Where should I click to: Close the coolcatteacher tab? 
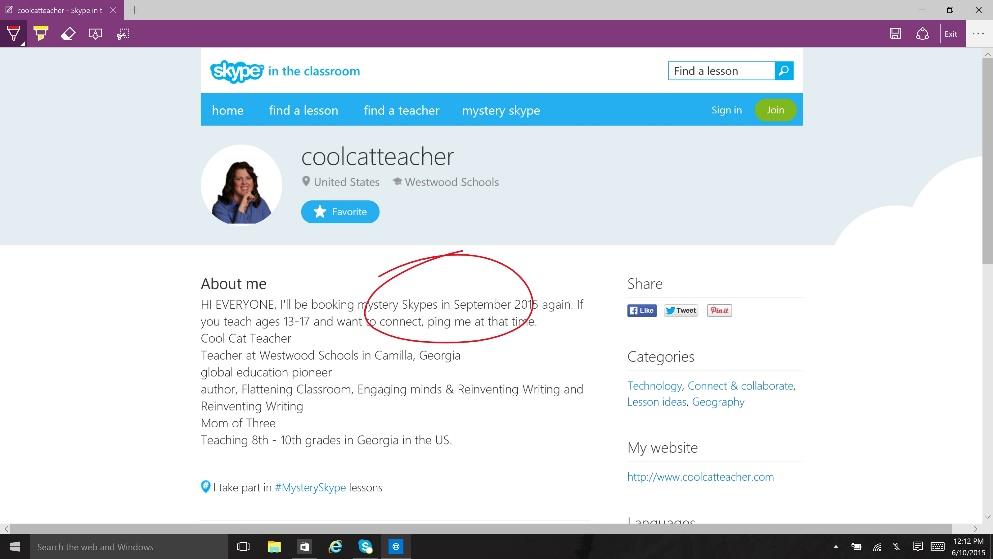113,10
